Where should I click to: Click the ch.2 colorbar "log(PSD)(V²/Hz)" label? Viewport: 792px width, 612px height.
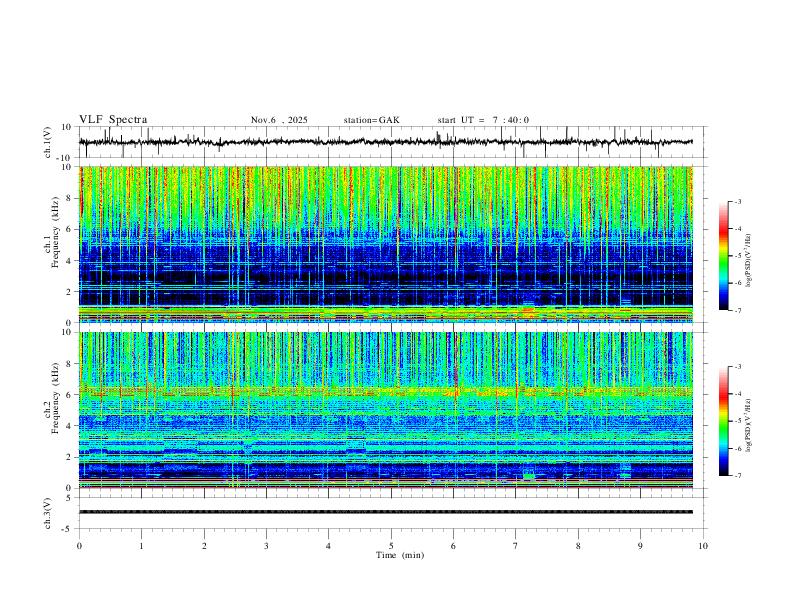pyautogui.click(x=748, y=426)
